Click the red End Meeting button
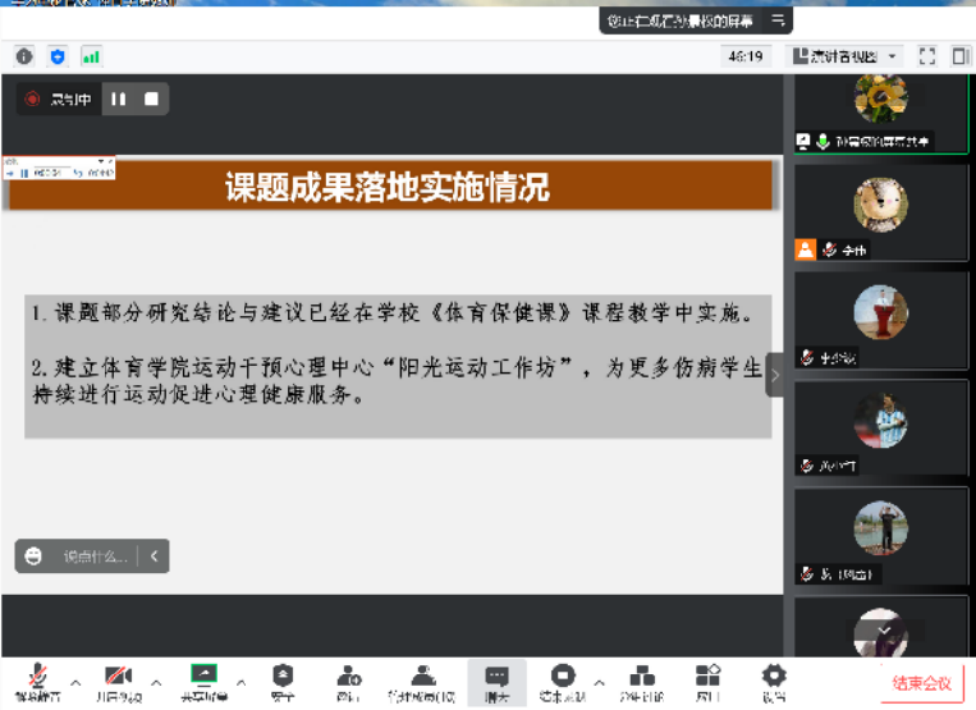976x710 pixels. 922,684
